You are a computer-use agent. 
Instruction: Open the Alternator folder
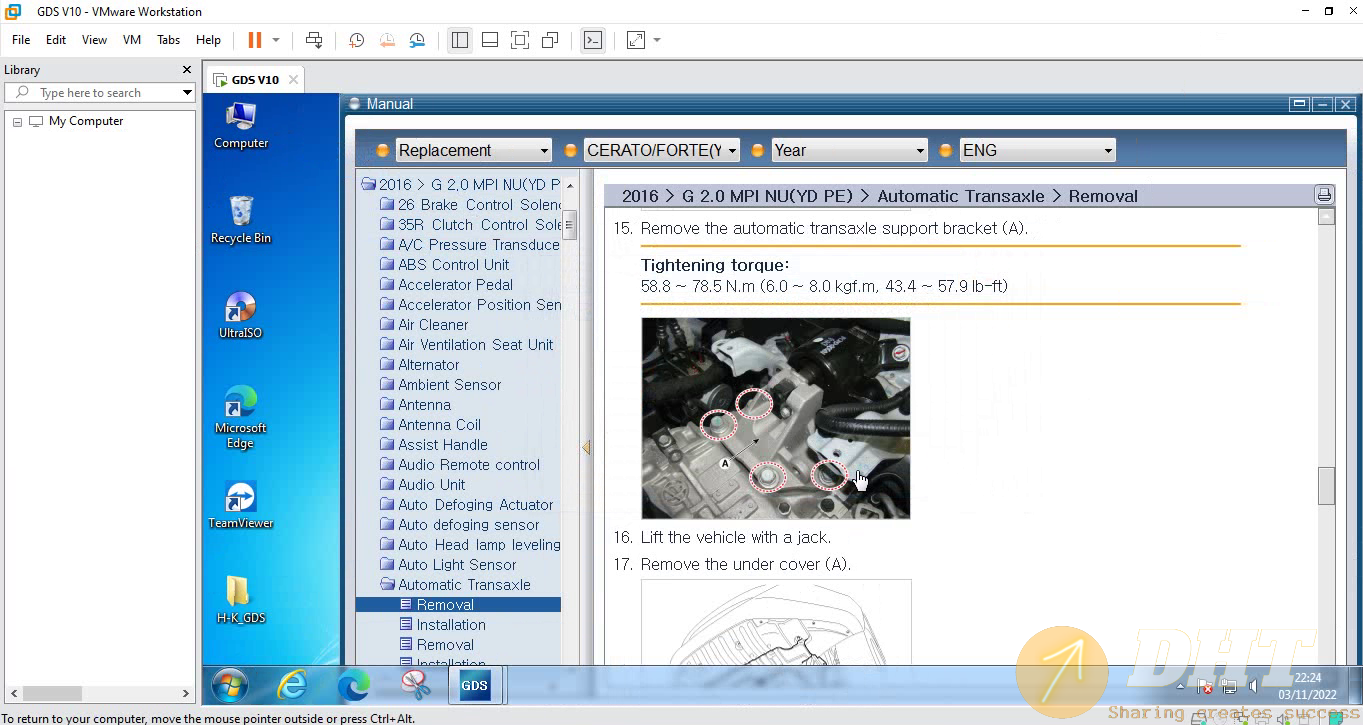tap(420, 365)
